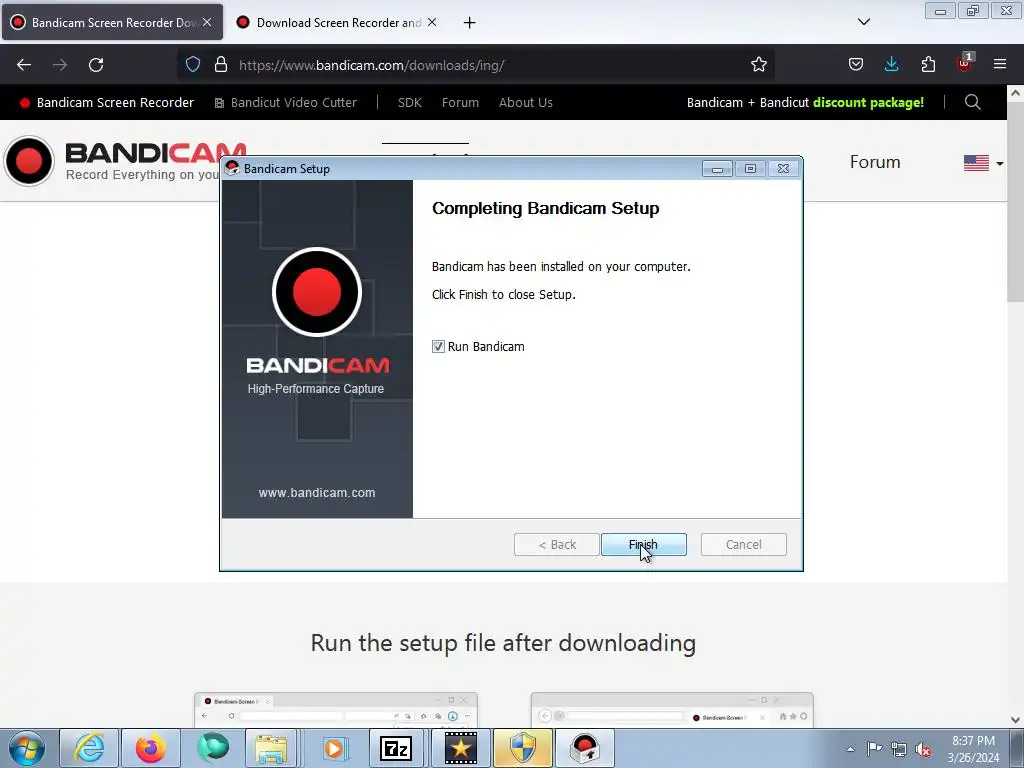The width and height of the screenshot is (1024, 768).
Task: Click the first tutorial screenshot thumbnail
Action: click(336, 710)
